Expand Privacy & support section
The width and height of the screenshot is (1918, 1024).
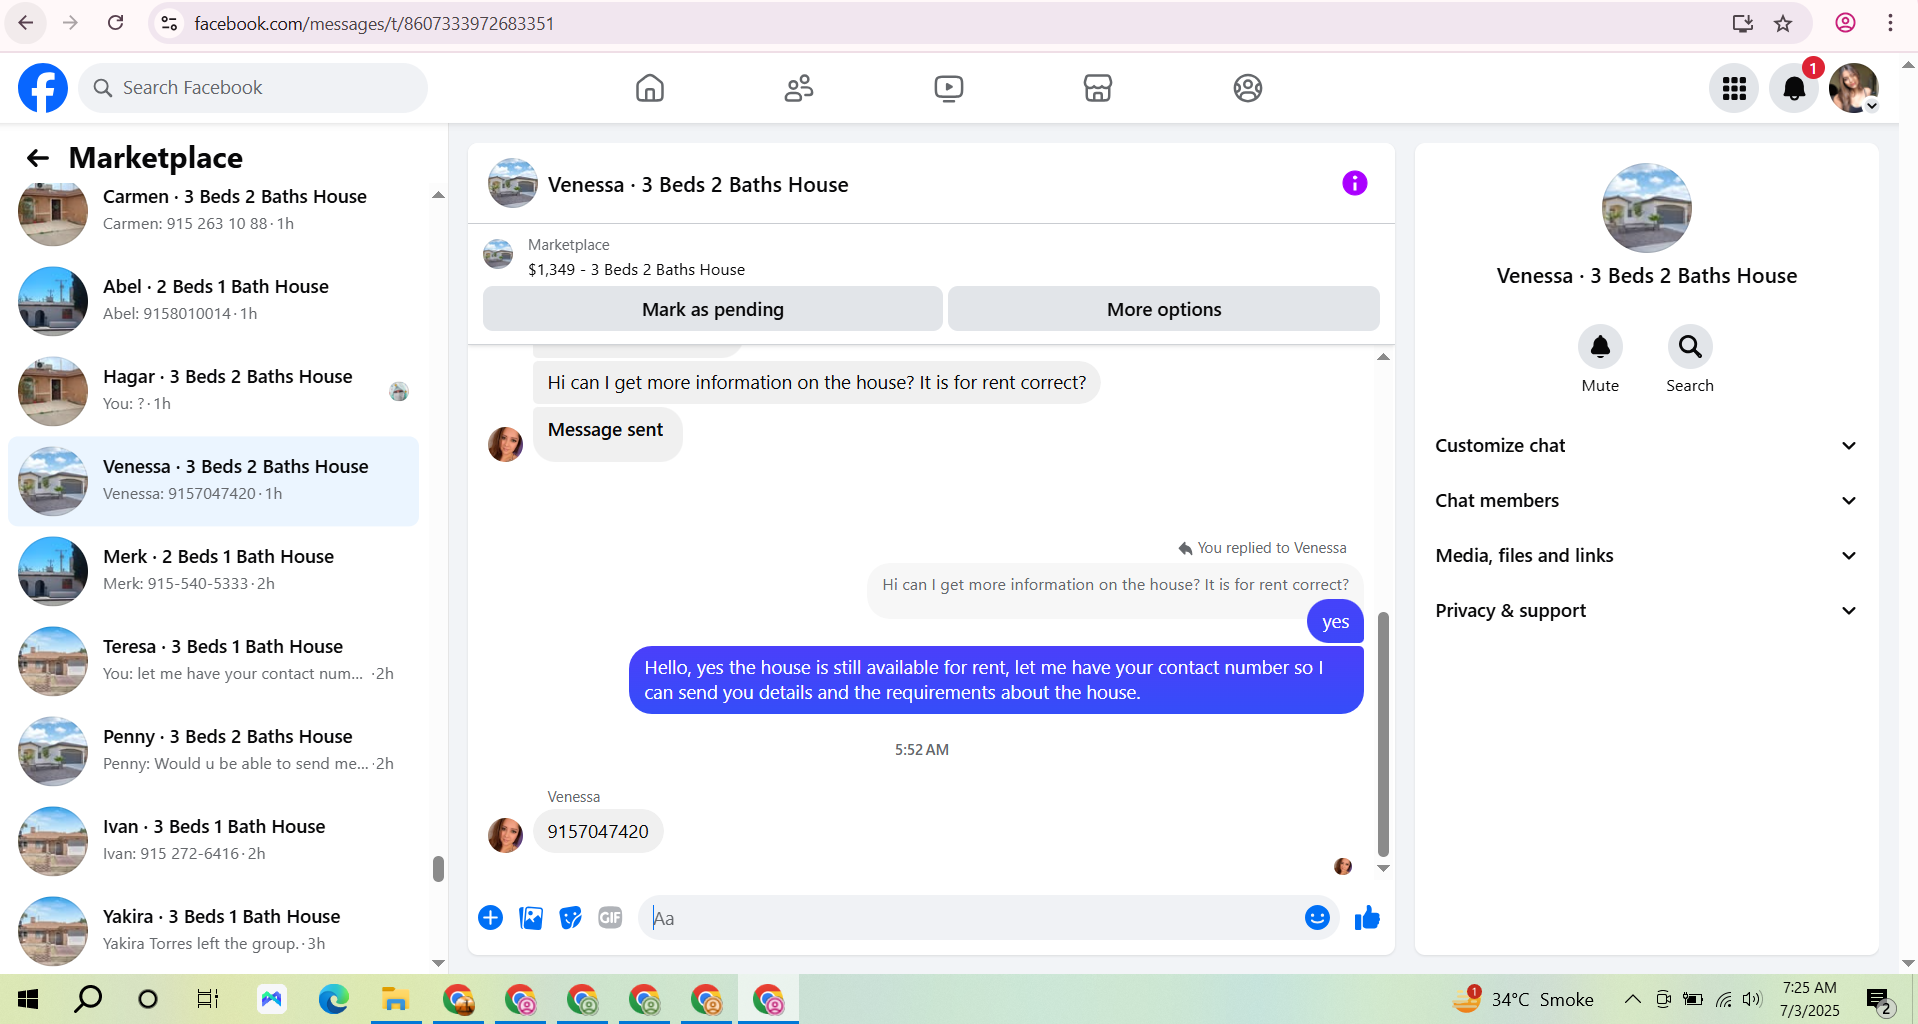click(1646, 611)
